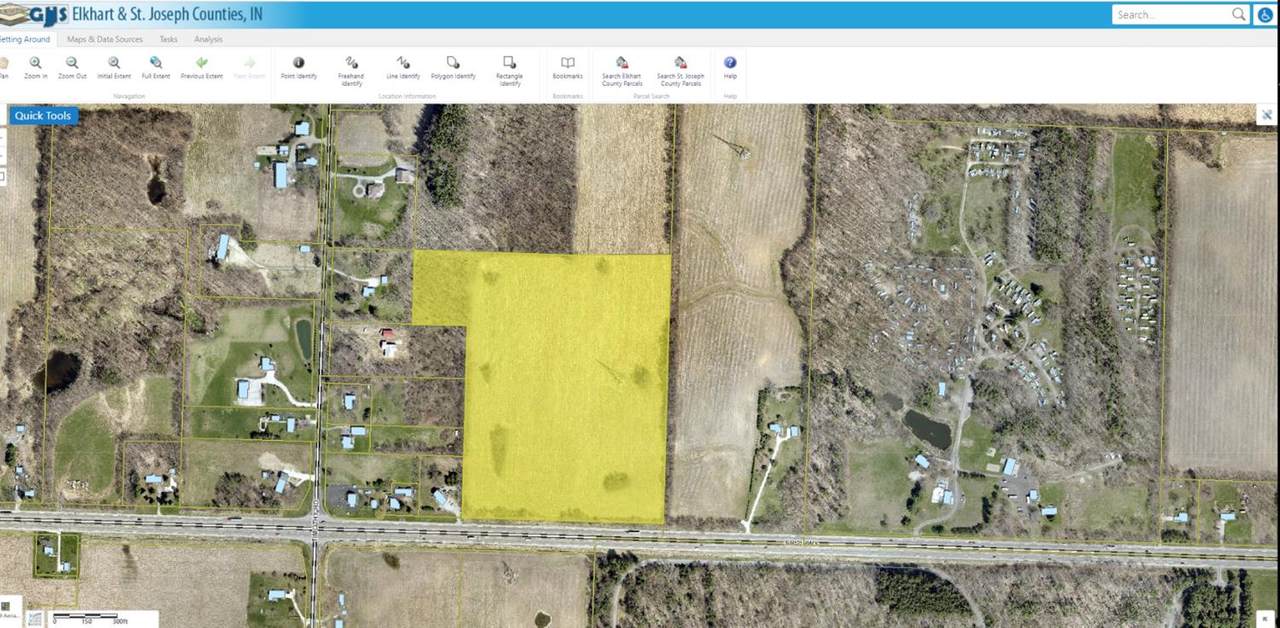Go to Initial Extent

[114, 67]
